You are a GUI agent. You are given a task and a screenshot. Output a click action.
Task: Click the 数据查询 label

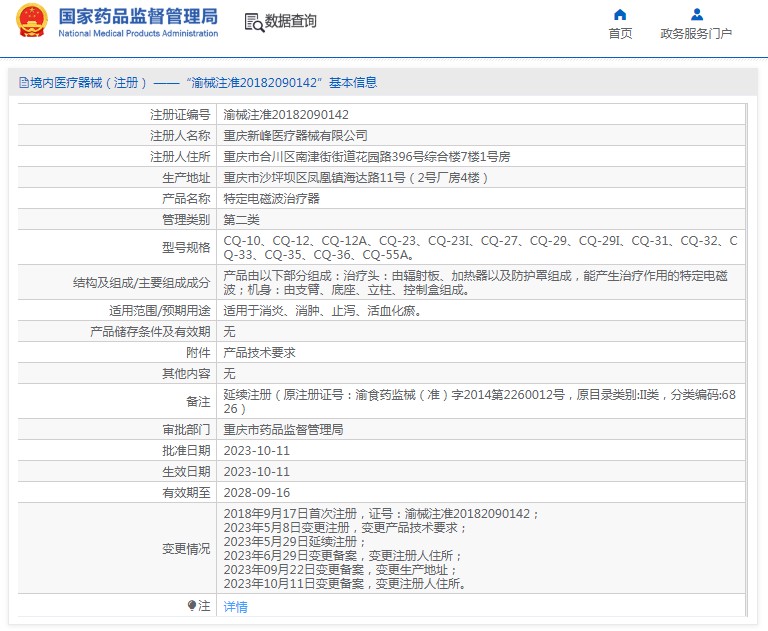pyautogui.click(x=290, y=21)
